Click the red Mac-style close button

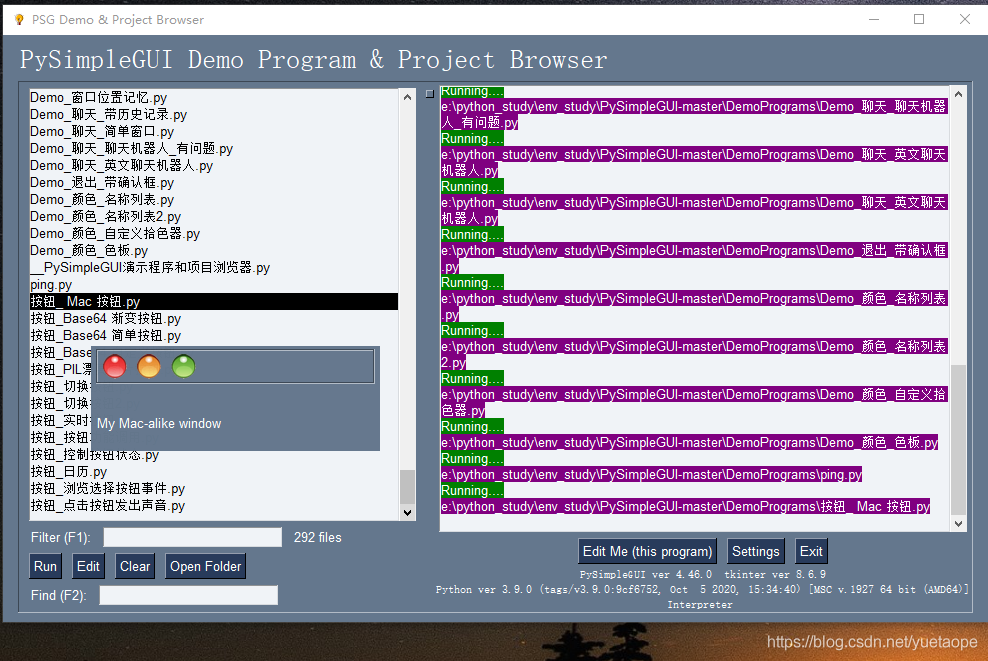(115, 366)
